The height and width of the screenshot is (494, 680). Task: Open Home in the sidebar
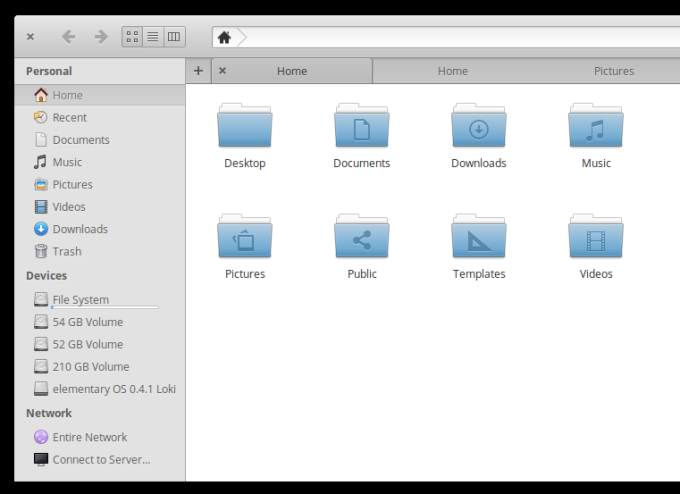click(x=100, y=95)
